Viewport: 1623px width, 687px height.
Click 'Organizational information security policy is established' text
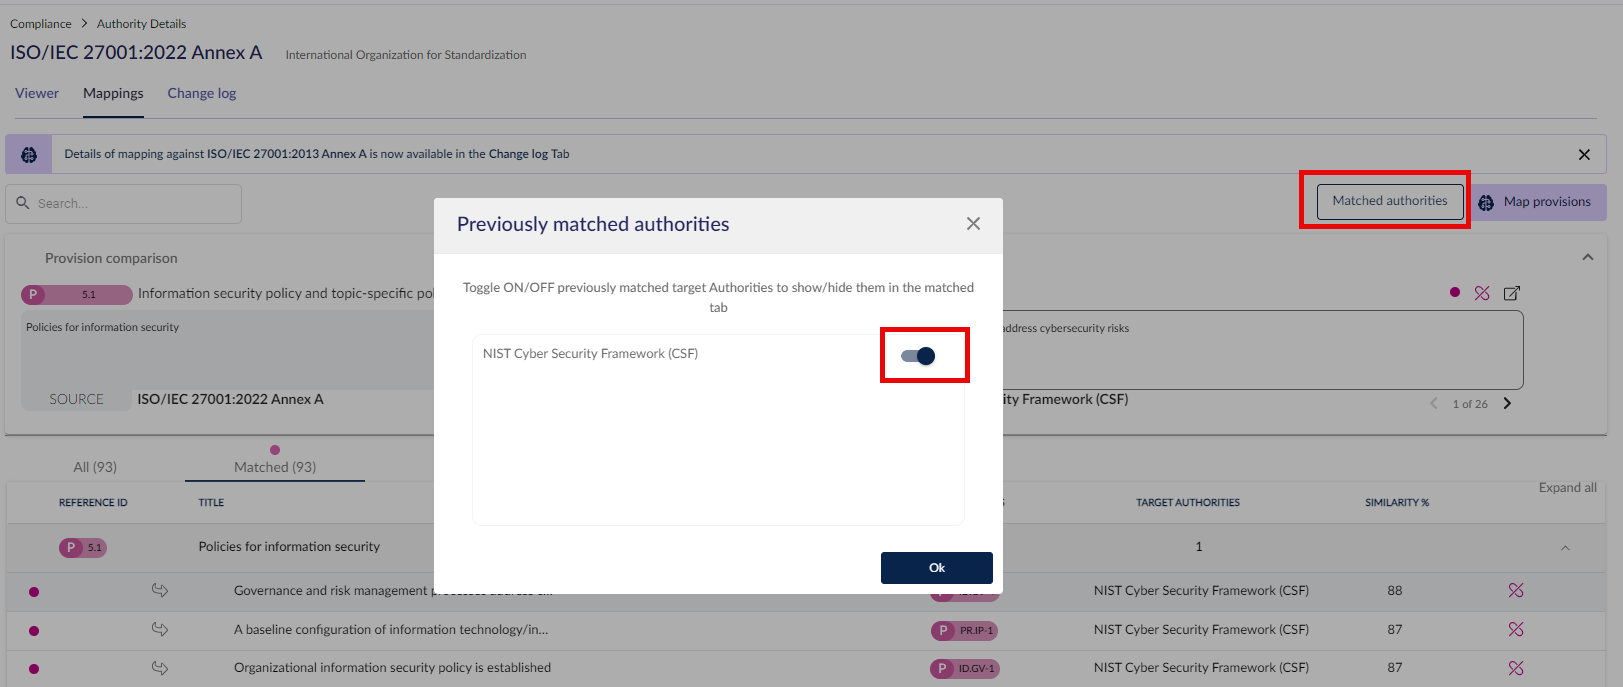pyautogui.click(x=392, y=668)
